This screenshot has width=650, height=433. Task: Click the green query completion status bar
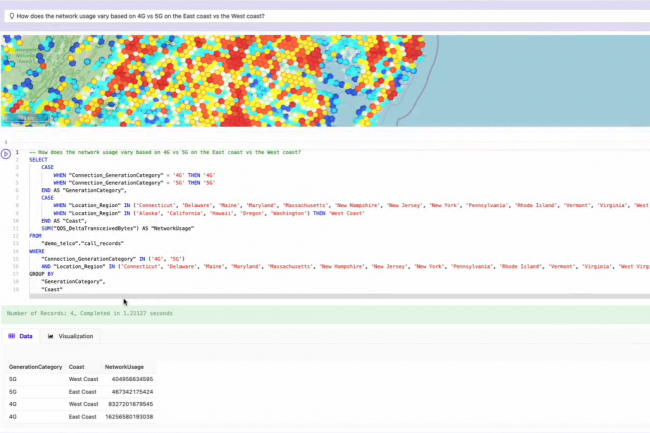pos(325,313)
